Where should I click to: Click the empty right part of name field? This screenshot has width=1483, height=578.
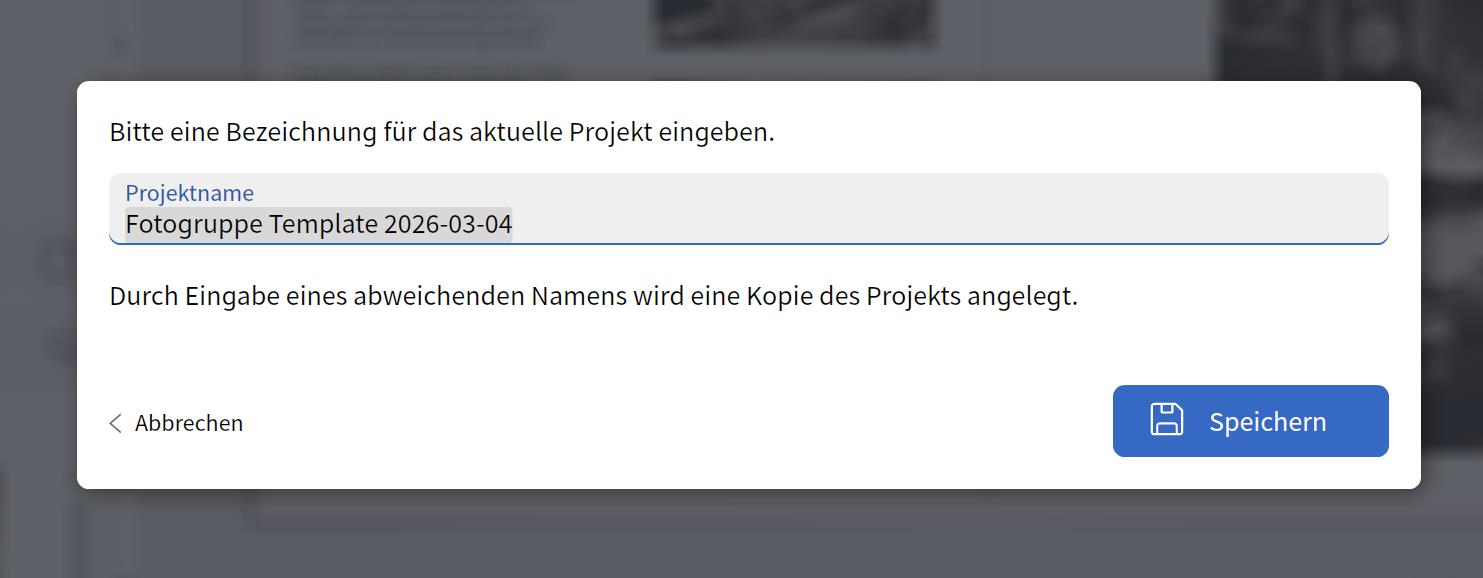pos(1000,224)
